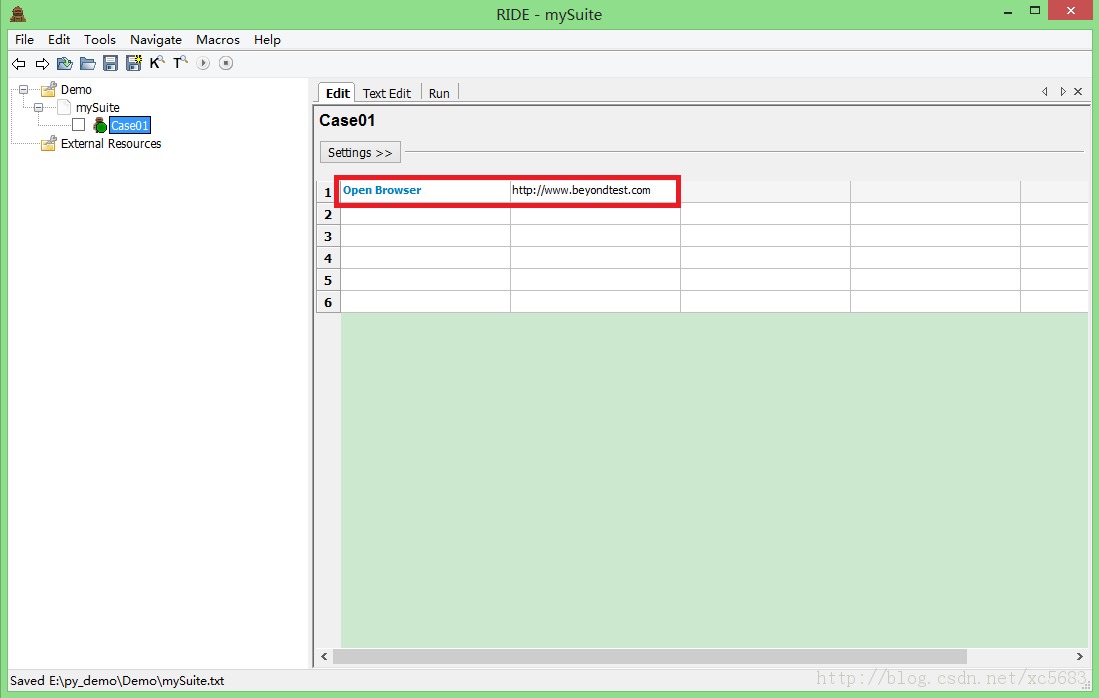Viewport: 1099px width, 698px height.
Task: Click the Run Tests play icon
Action: [203, 64]
